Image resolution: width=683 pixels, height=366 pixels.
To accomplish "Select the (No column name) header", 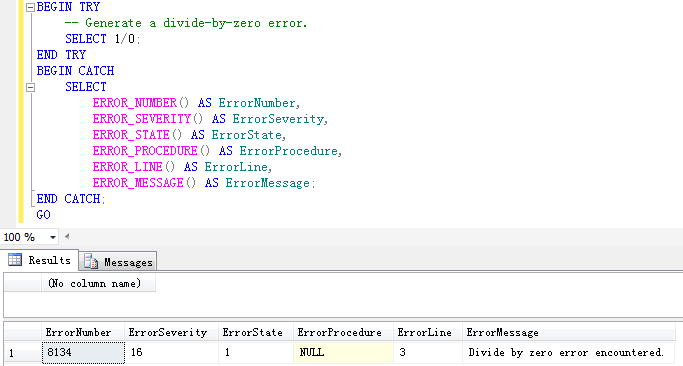I will coord(98,284).
